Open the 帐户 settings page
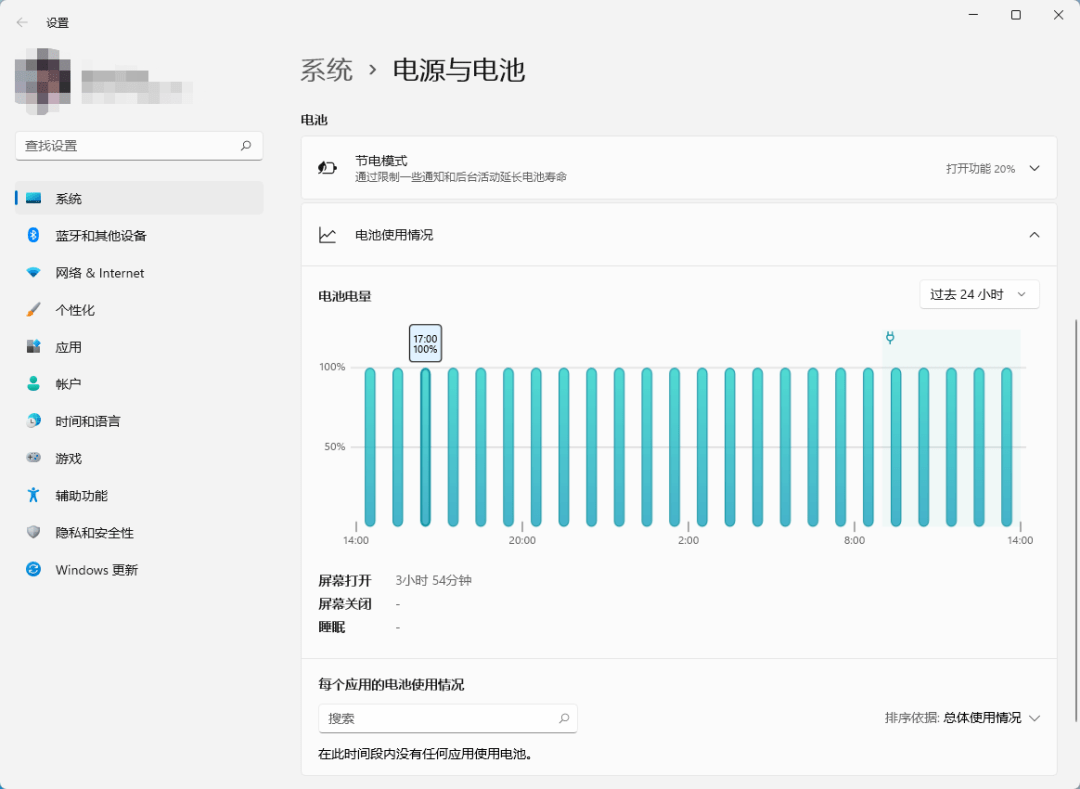The width and height of the screenshot is (1080, 789). (68, 385)
